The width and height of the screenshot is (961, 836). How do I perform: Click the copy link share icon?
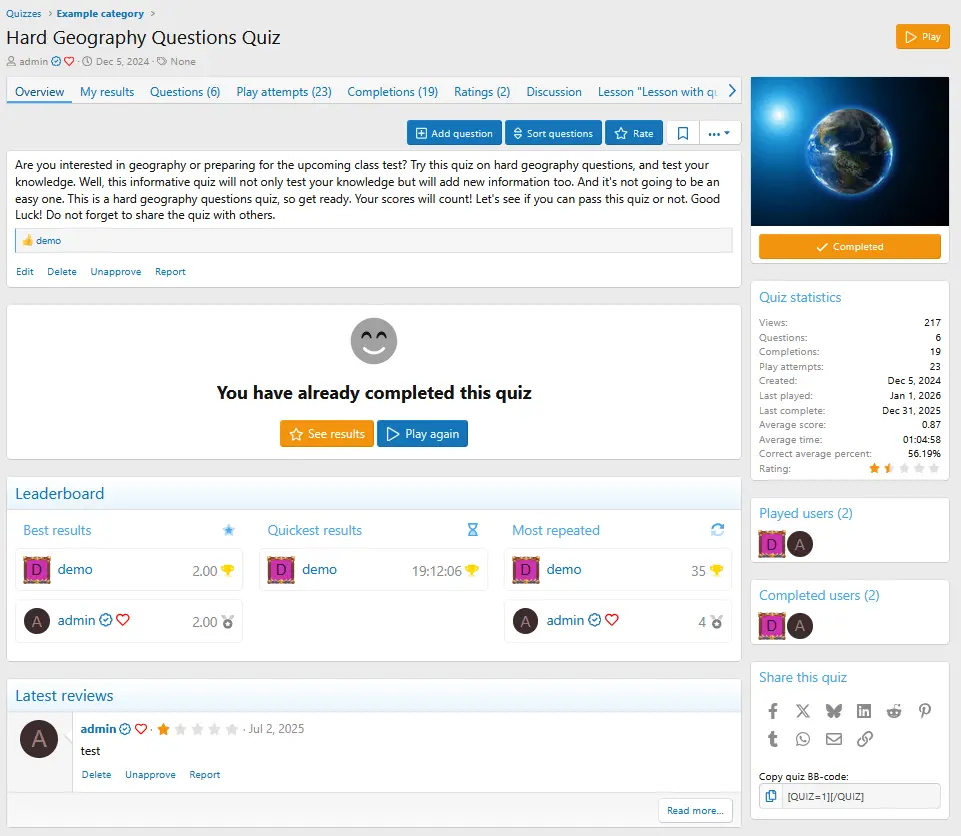point(865,739)
